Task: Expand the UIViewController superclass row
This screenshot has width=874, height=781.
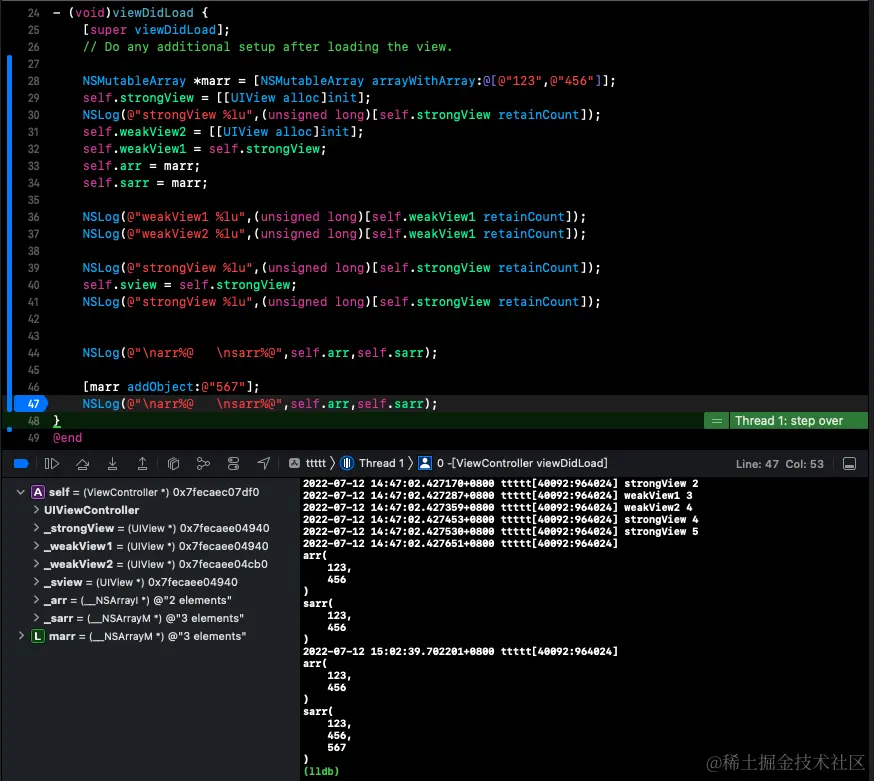Action: click(36, 510)
